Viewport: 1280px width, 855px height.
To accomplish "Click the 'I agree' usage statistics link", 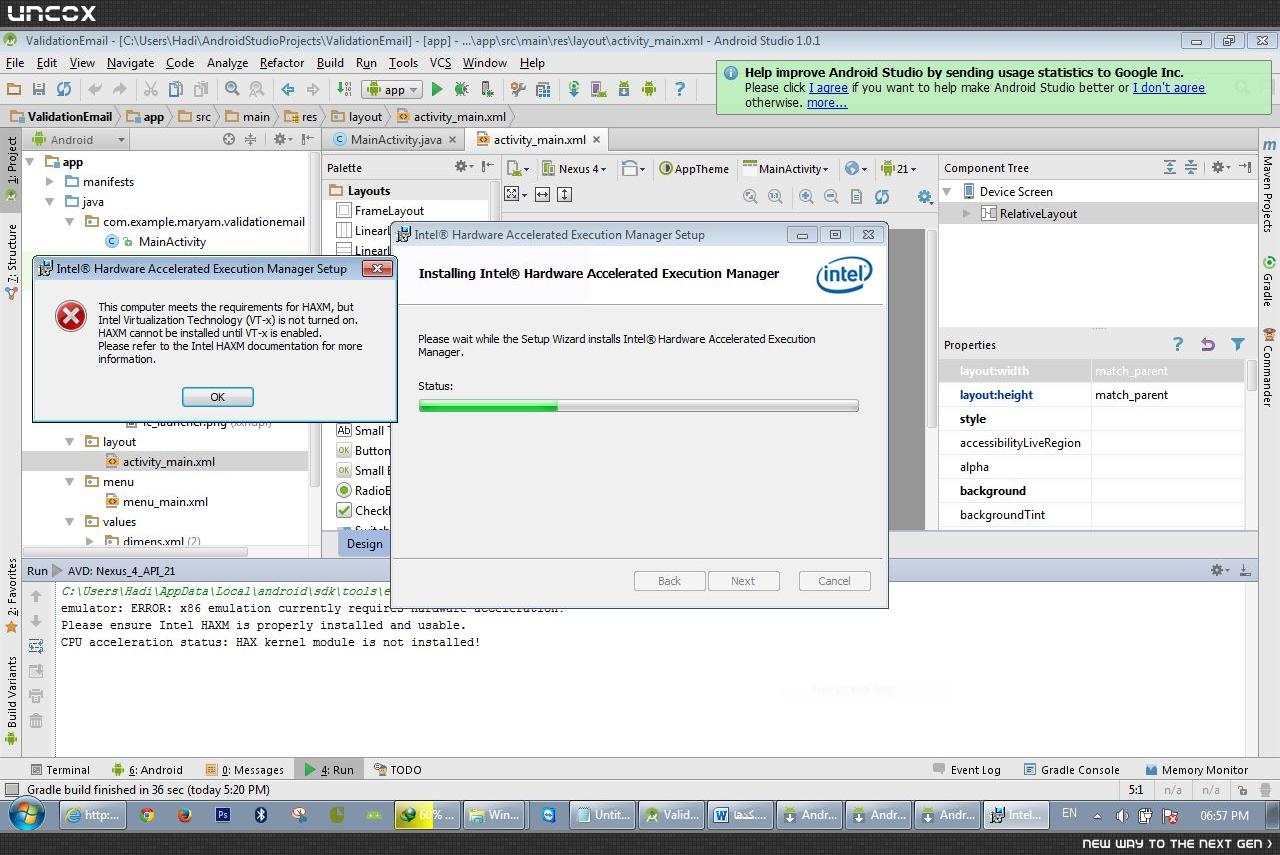I will point(828,88).
